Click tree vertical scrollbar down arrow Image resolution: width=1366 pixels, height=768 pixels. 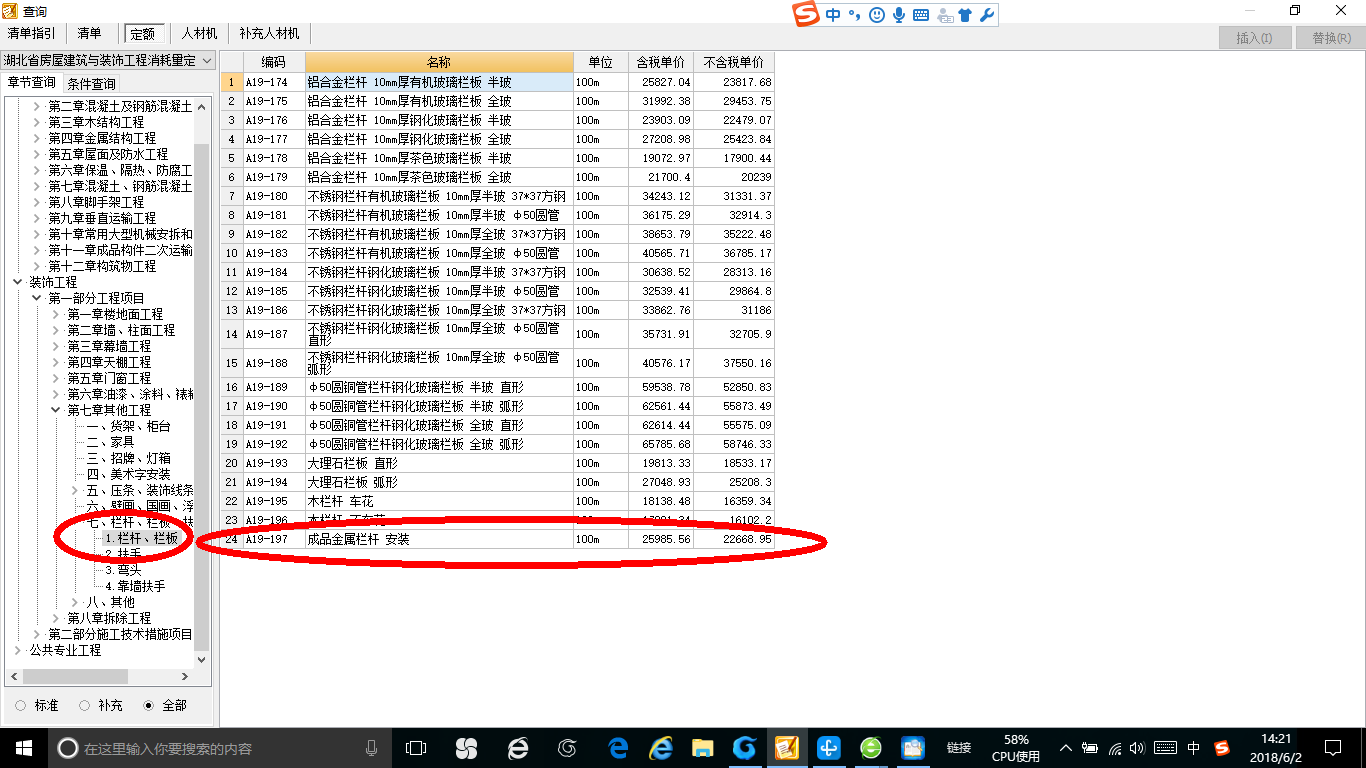(x=202, y=660)
